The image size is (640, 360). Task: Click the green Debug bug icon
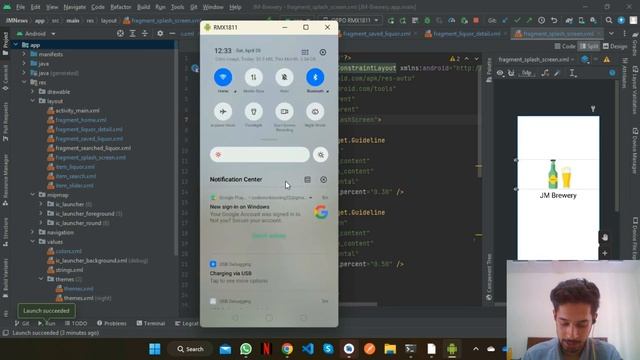(427, 20)
